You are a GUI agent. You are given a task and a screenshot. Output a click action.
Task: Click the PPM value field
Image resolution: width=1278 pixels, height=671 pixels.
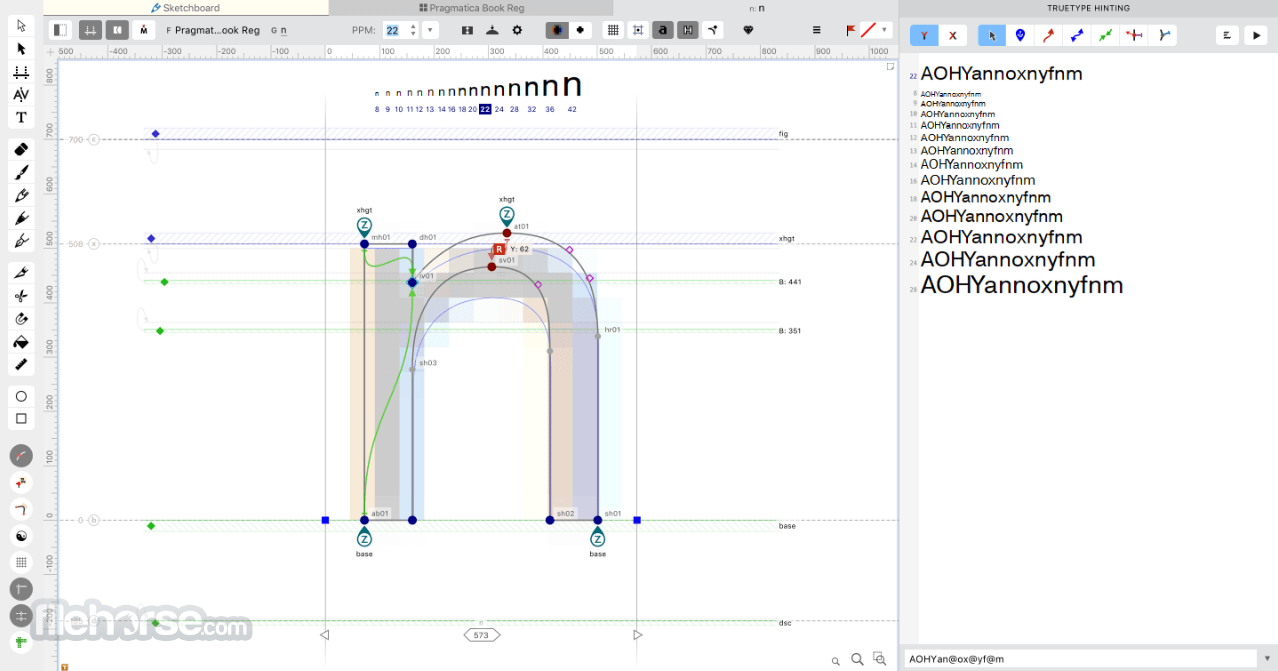pyautogui.click(x=393, y=30)
